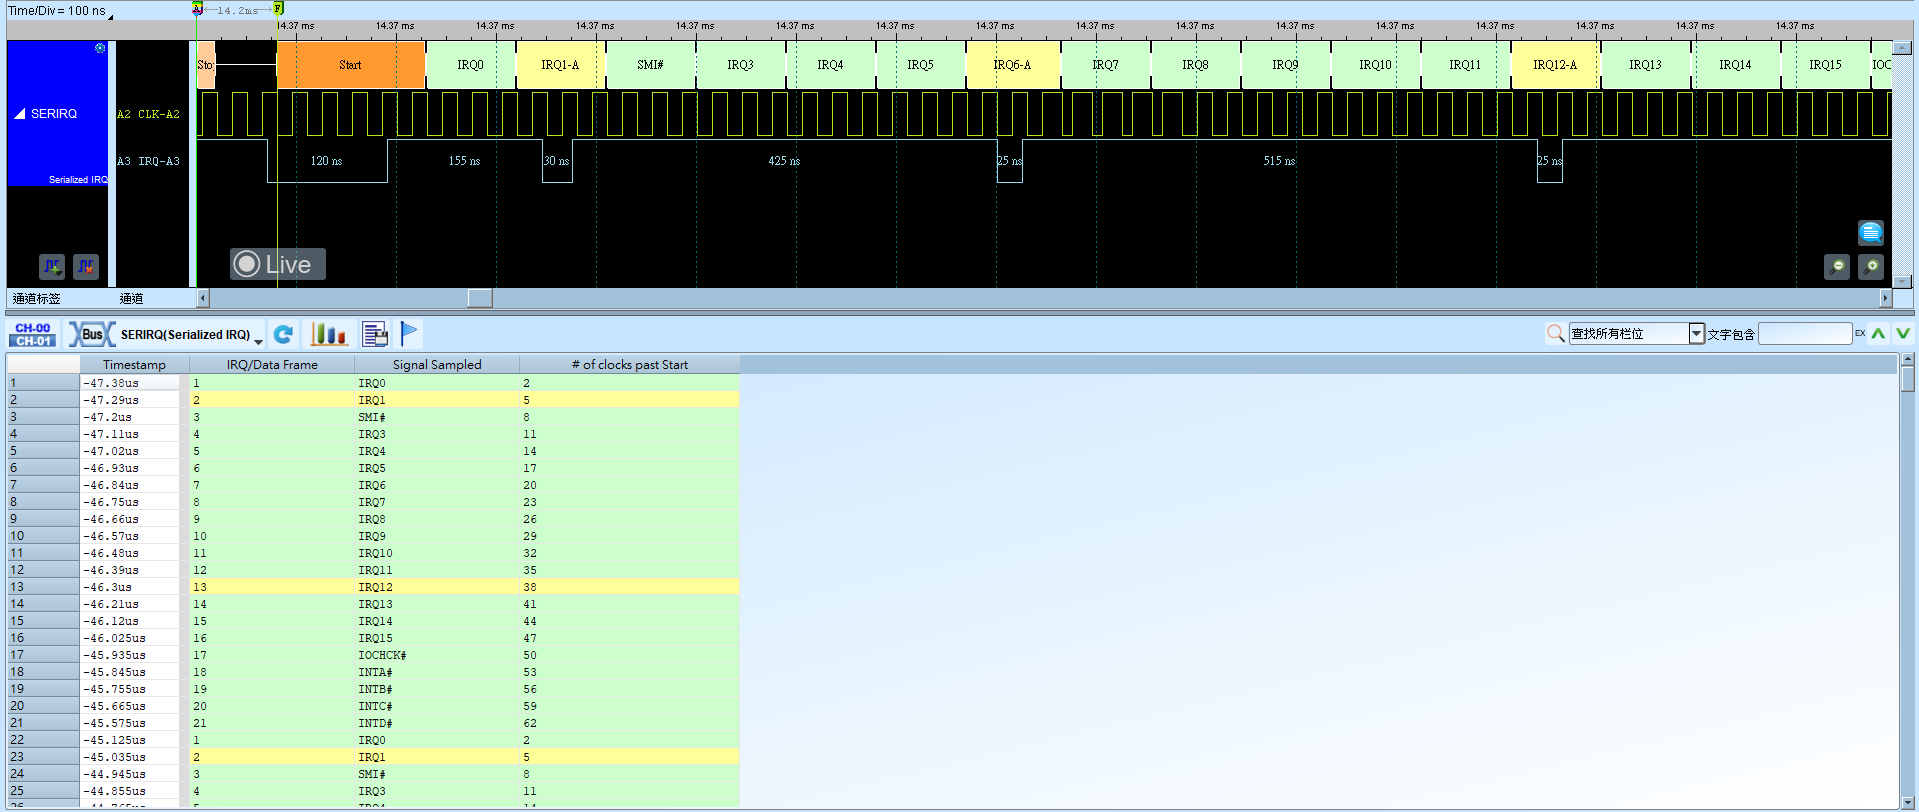This screenshot has width=1919, height=812.
Task: Click the table vertical scrollbar thumb
Action: tap(1908, 379)
